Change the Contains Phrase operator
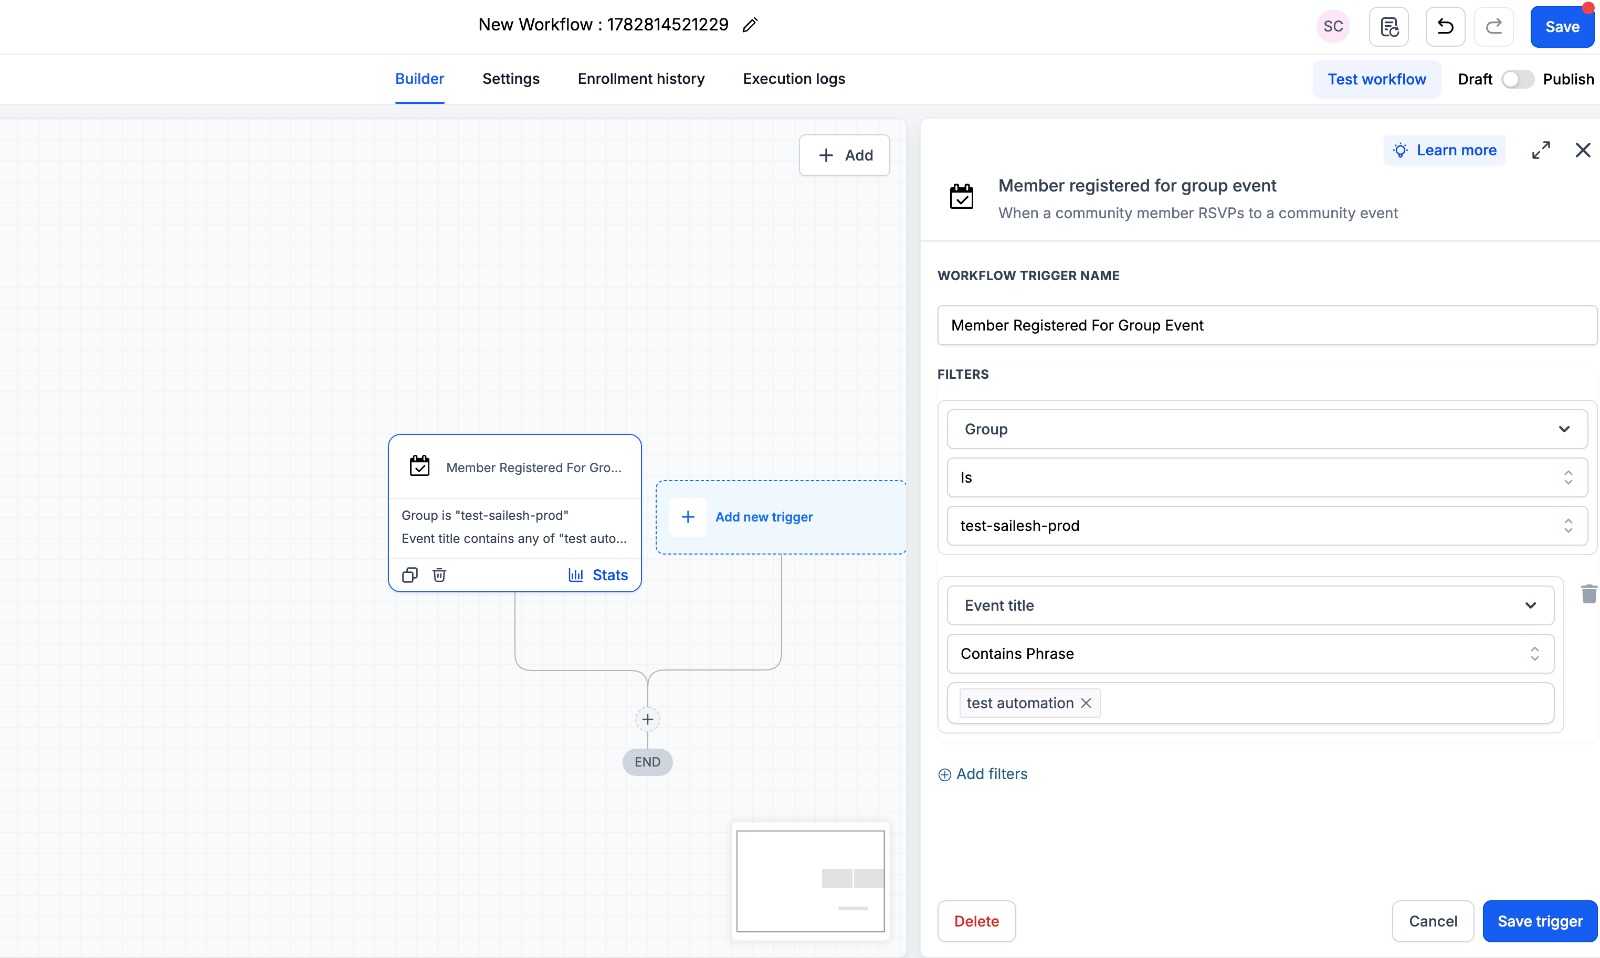This screenshot has width=1600, height=958. [1250, 654]
